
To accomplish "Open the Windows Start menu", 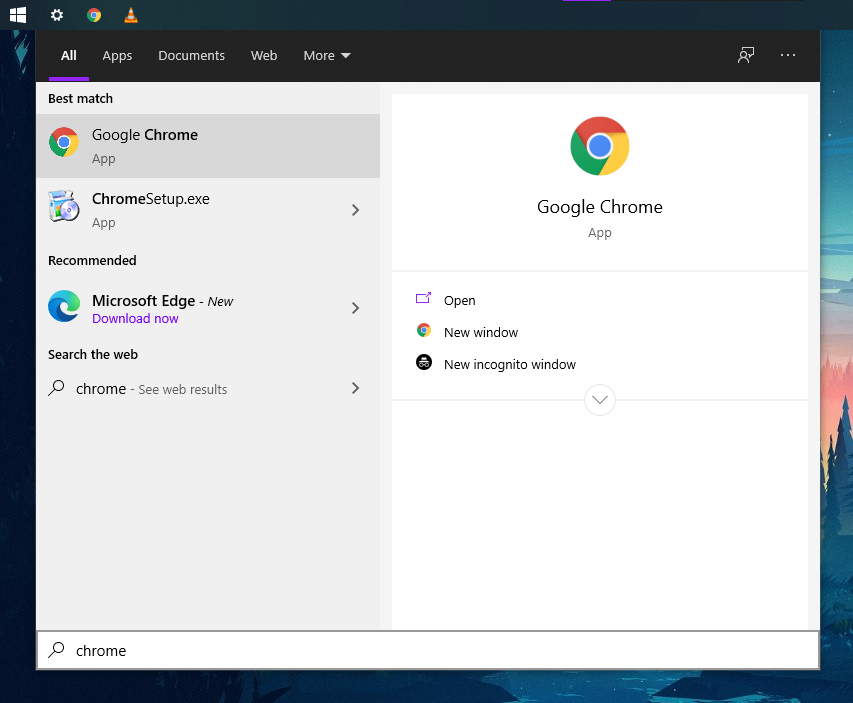I will tap(18, 15).
